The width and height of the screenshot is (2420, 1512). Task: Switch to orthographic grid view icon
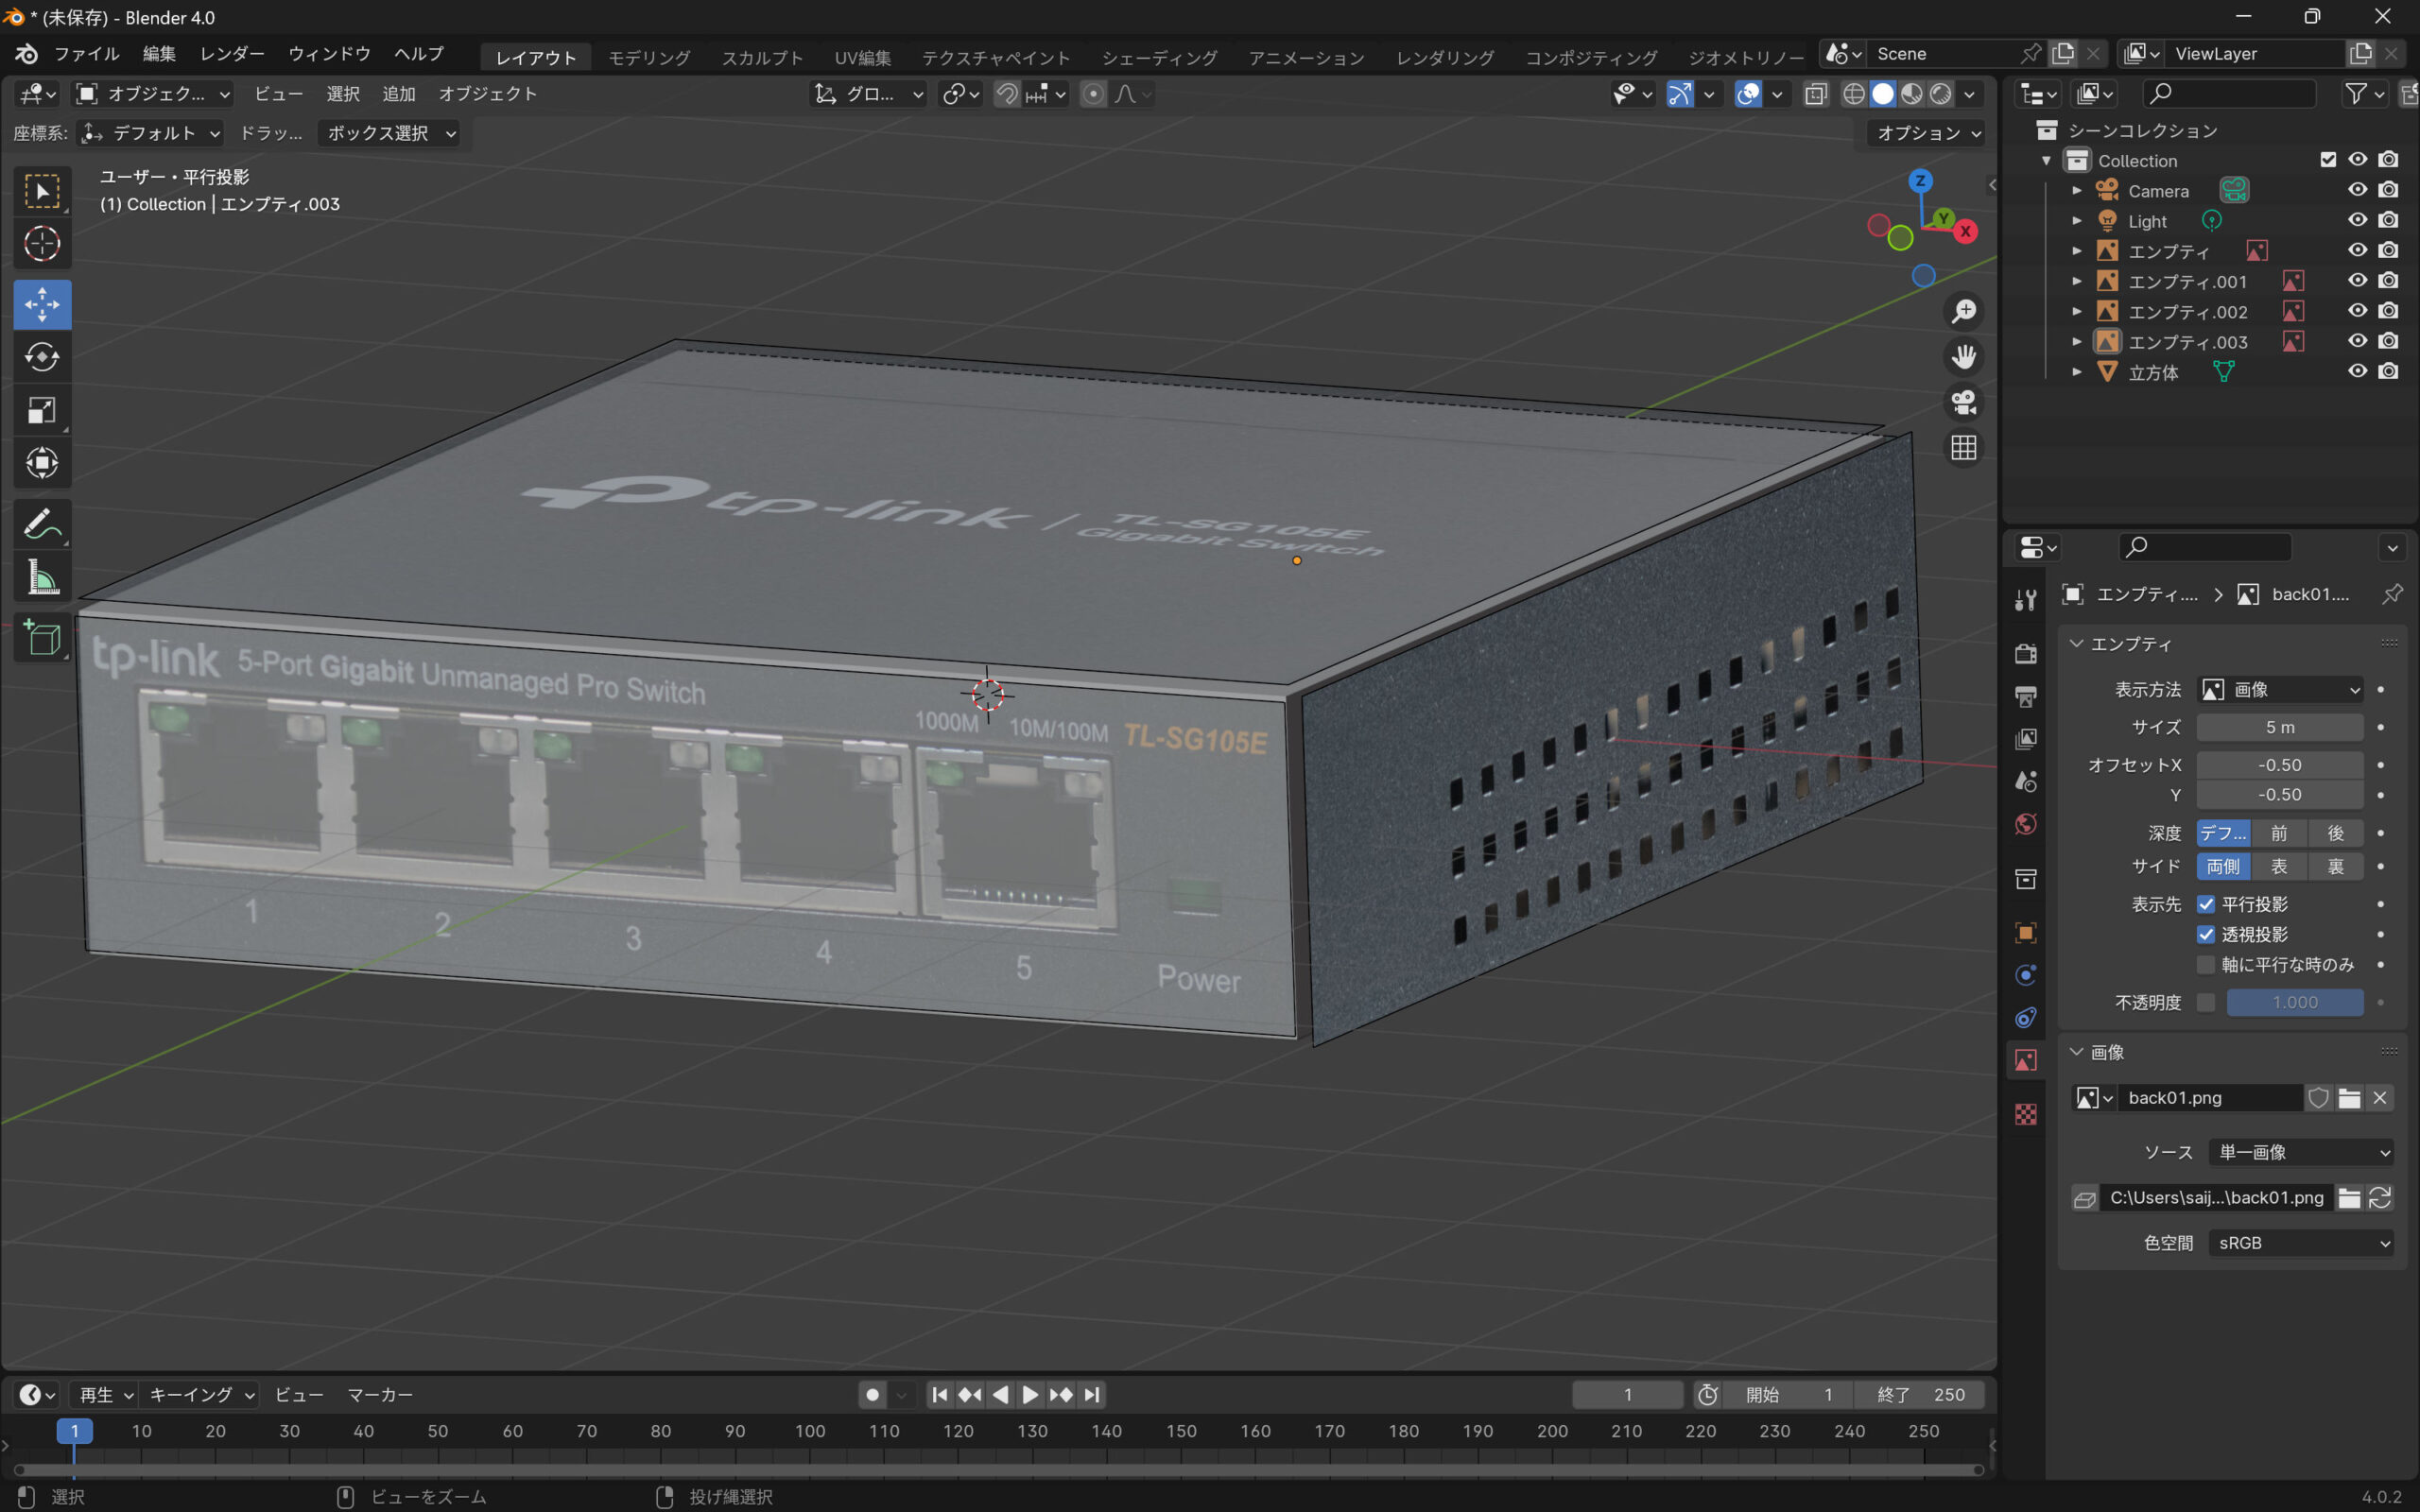(x=1963, y=447)
